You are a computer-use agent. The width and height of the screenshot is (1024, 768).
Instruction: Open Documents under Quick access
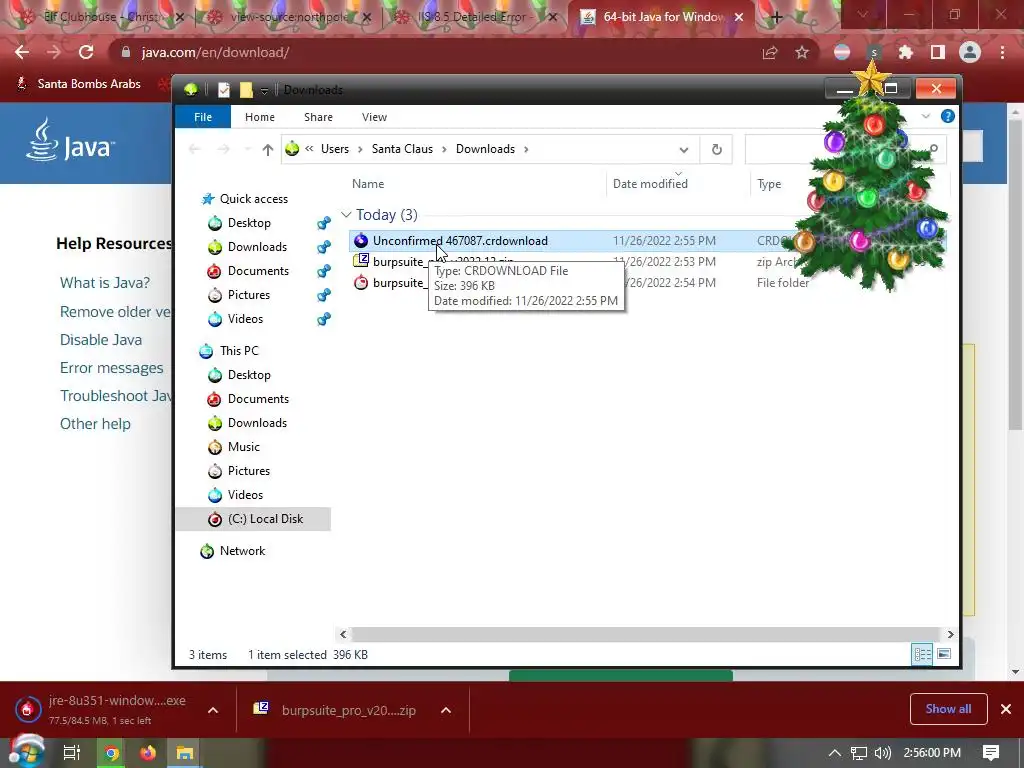pos(258,271)
